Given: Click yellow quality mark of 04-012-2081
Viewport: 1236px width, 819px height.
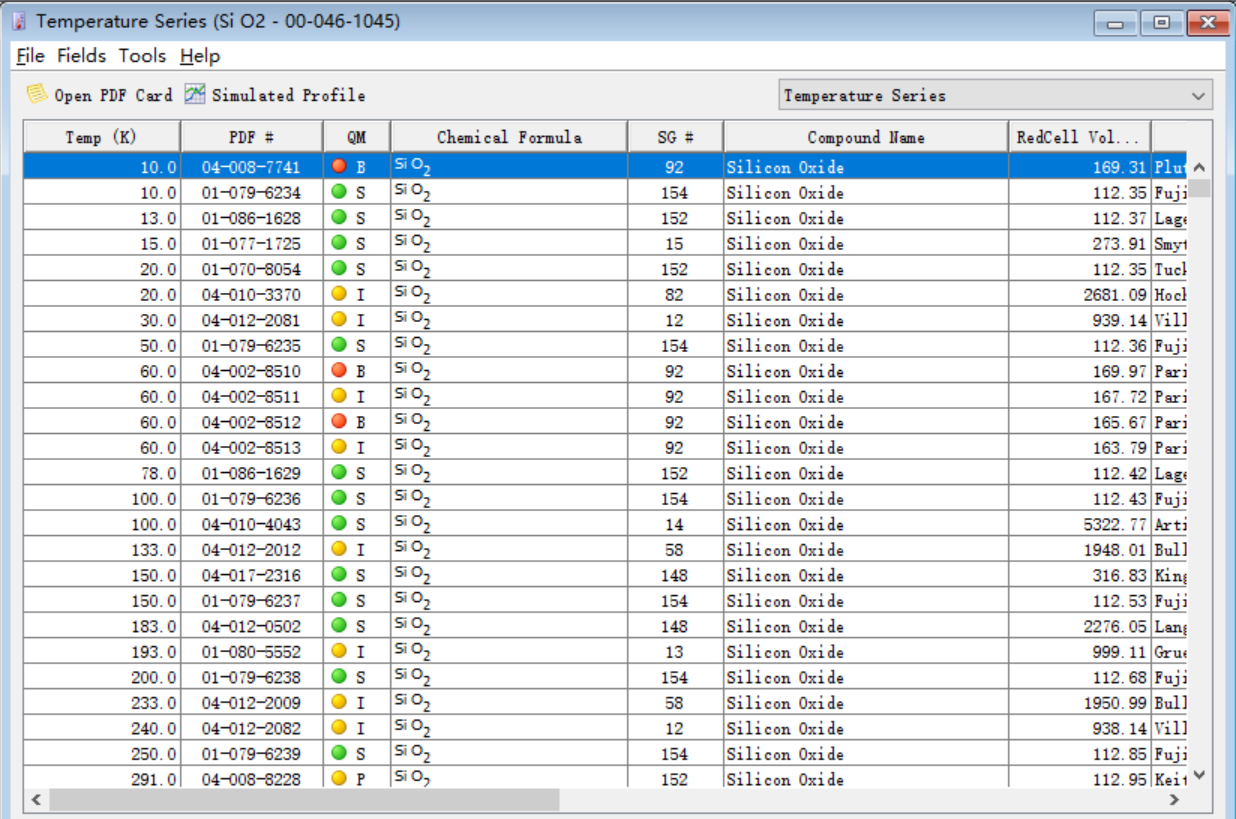Looking at the screenshot, I should point(339,319).
